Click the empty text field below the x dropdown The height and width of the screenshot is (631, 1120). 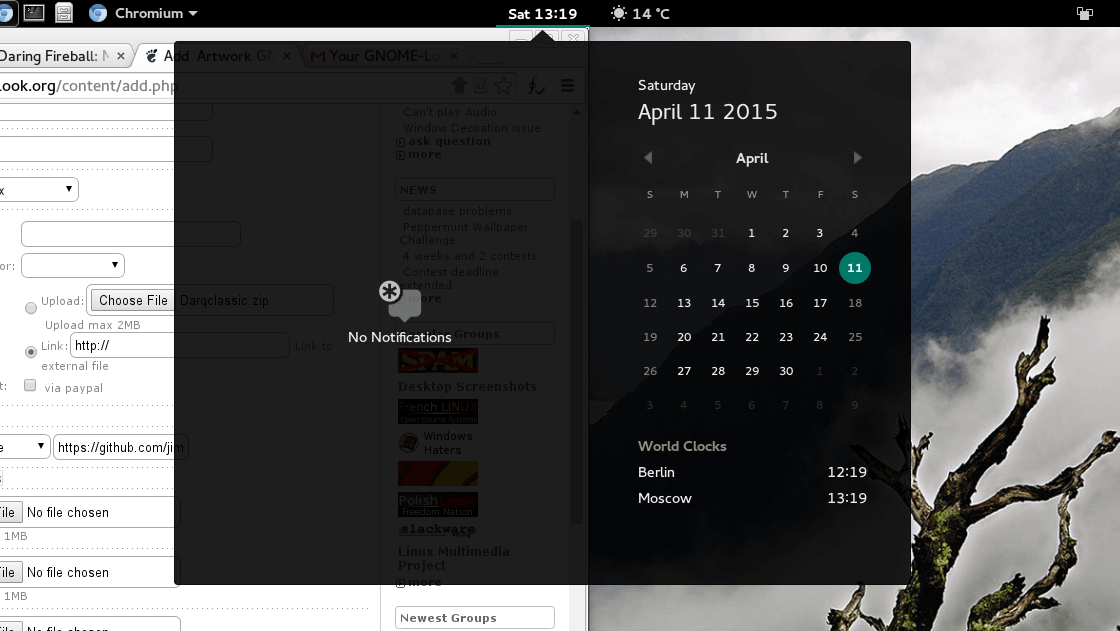pyautogui.click(x=131, y=234)
